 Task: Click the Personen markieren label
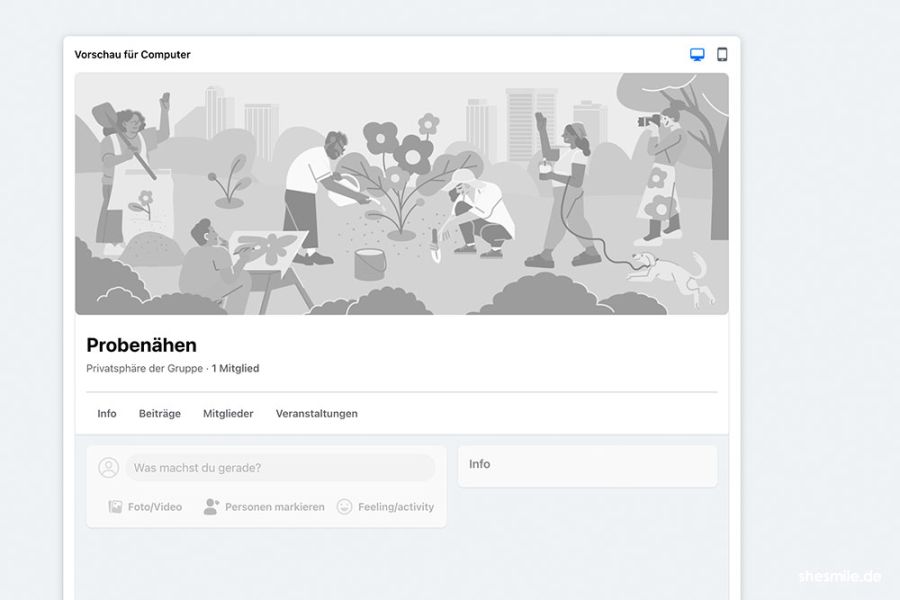click(274, 507)
